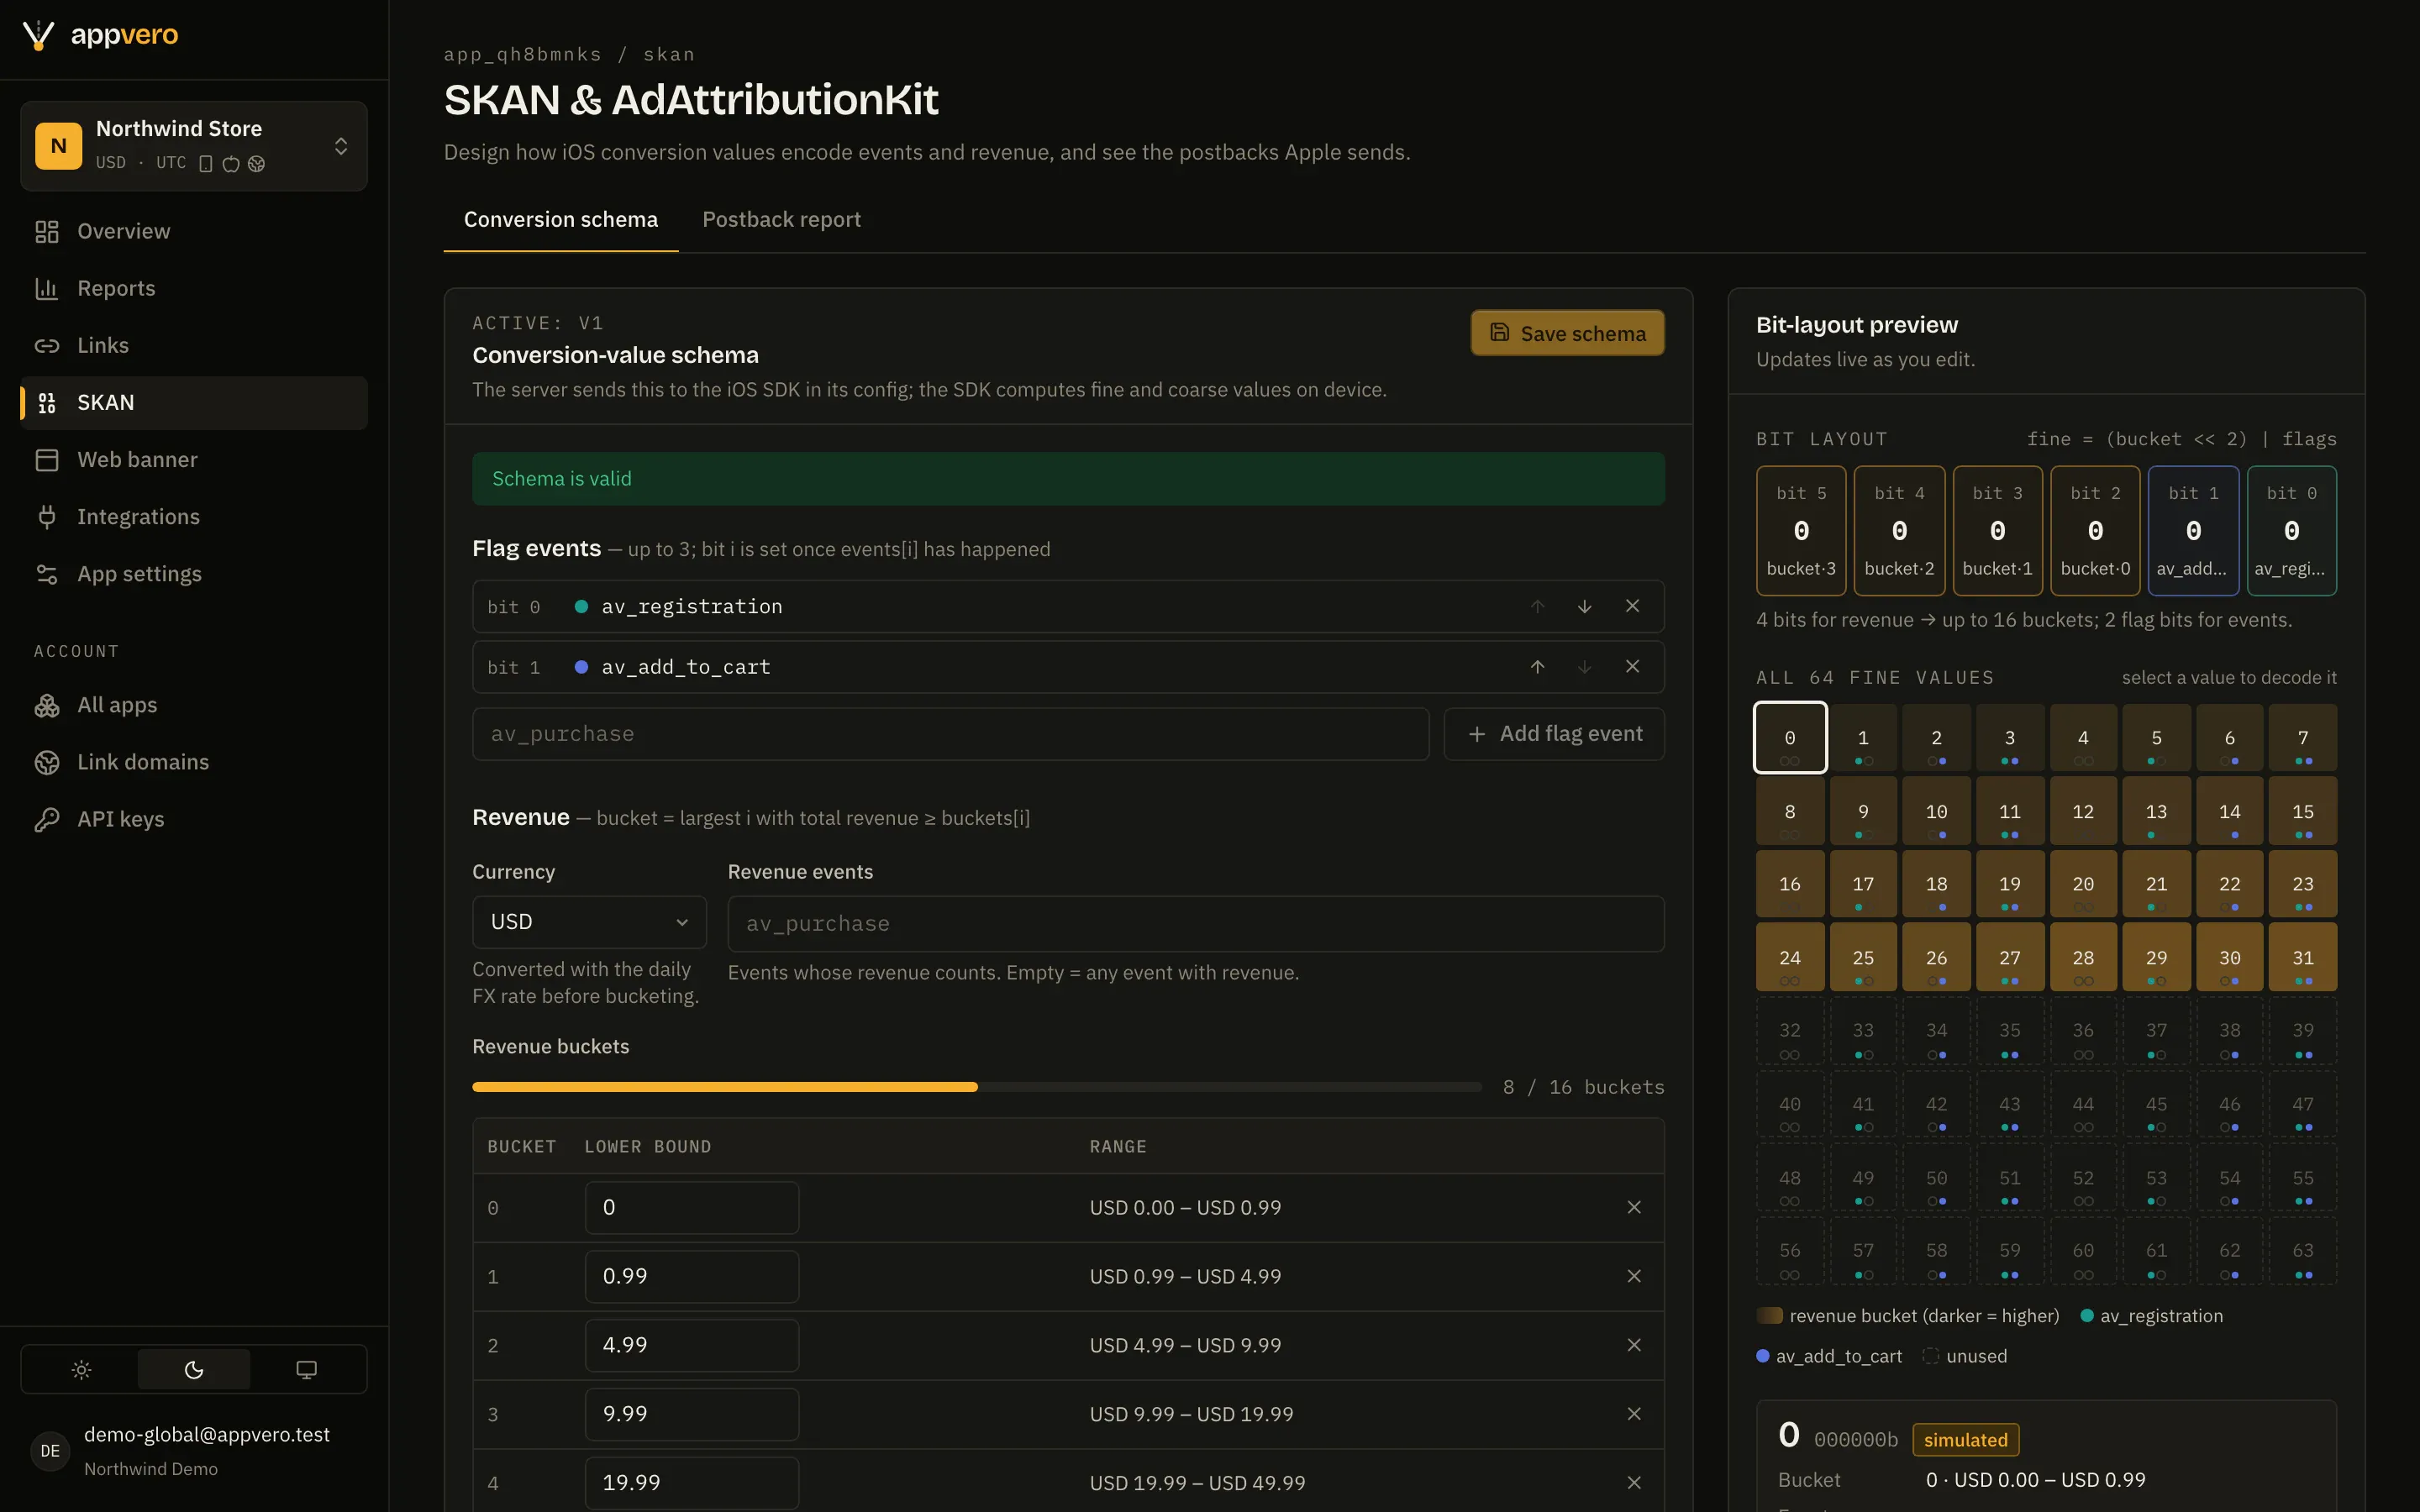2420x1512 pixels.
Task: Select fine value 7 in grid
Action: (x=2302, y=738)
